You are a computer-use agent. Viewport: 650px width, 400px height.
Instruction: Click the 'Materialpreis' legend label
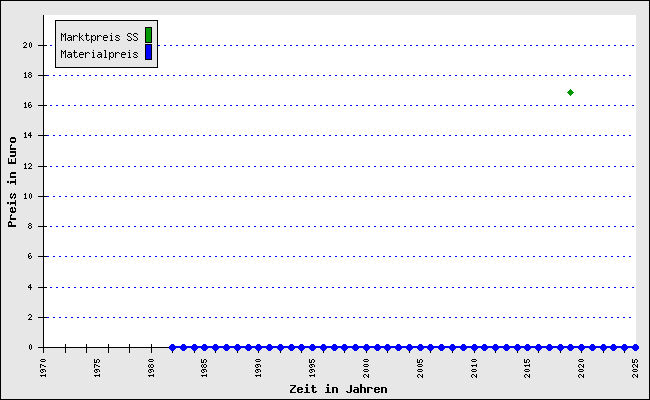click(99, 54)
